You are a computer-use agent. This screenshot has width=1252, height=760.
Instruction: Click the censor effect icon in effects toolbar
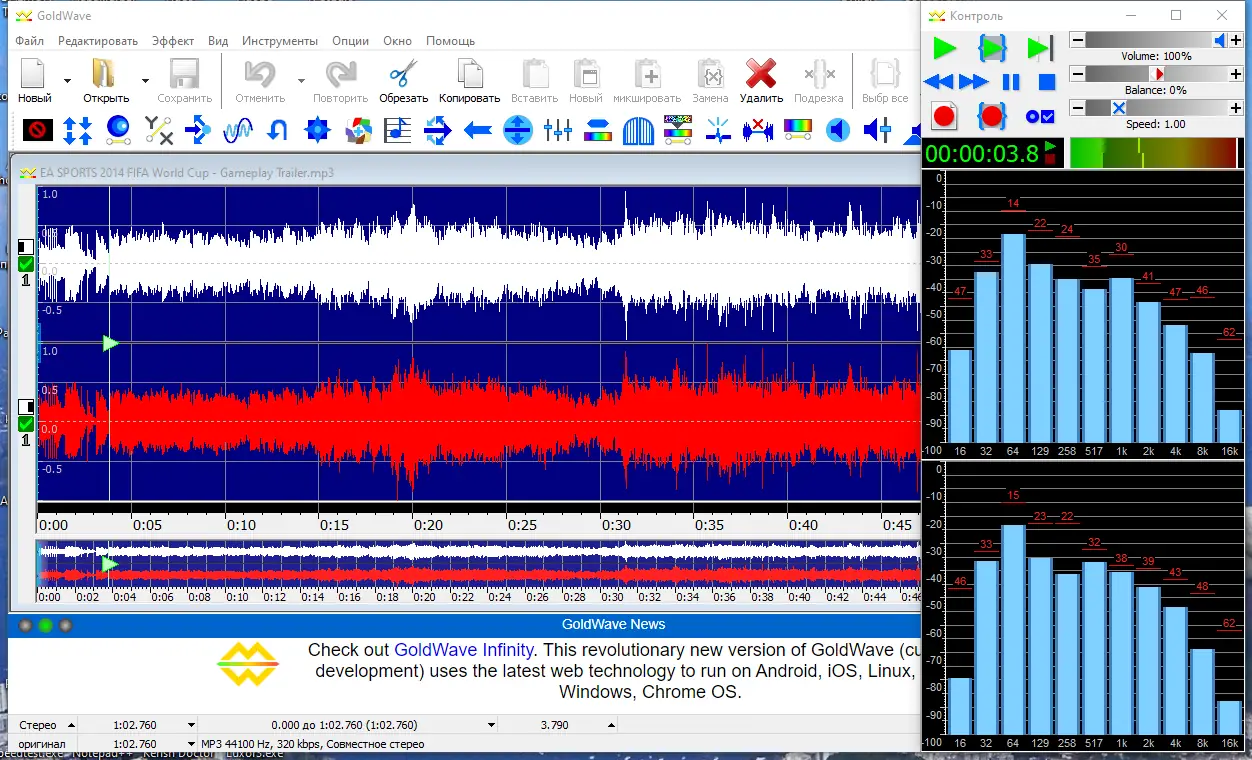(x=38, y=130)
